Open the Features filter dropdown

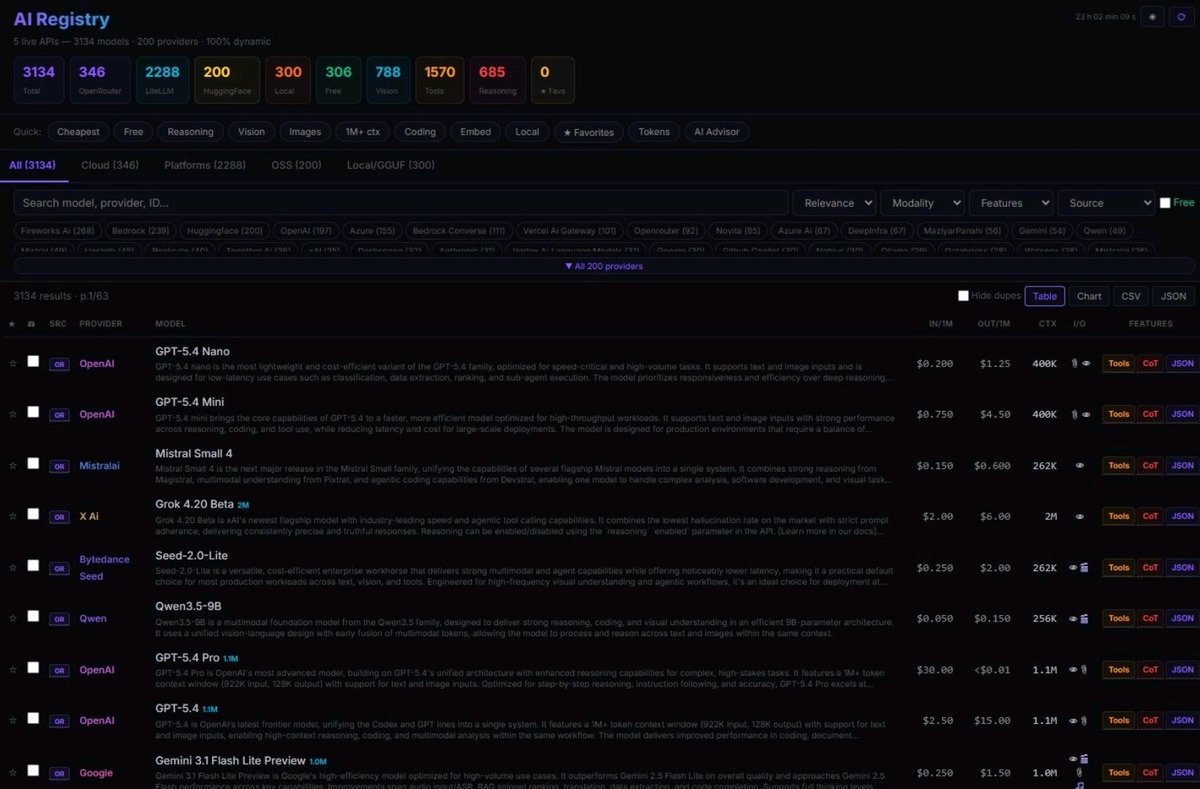coord(1011,203)
